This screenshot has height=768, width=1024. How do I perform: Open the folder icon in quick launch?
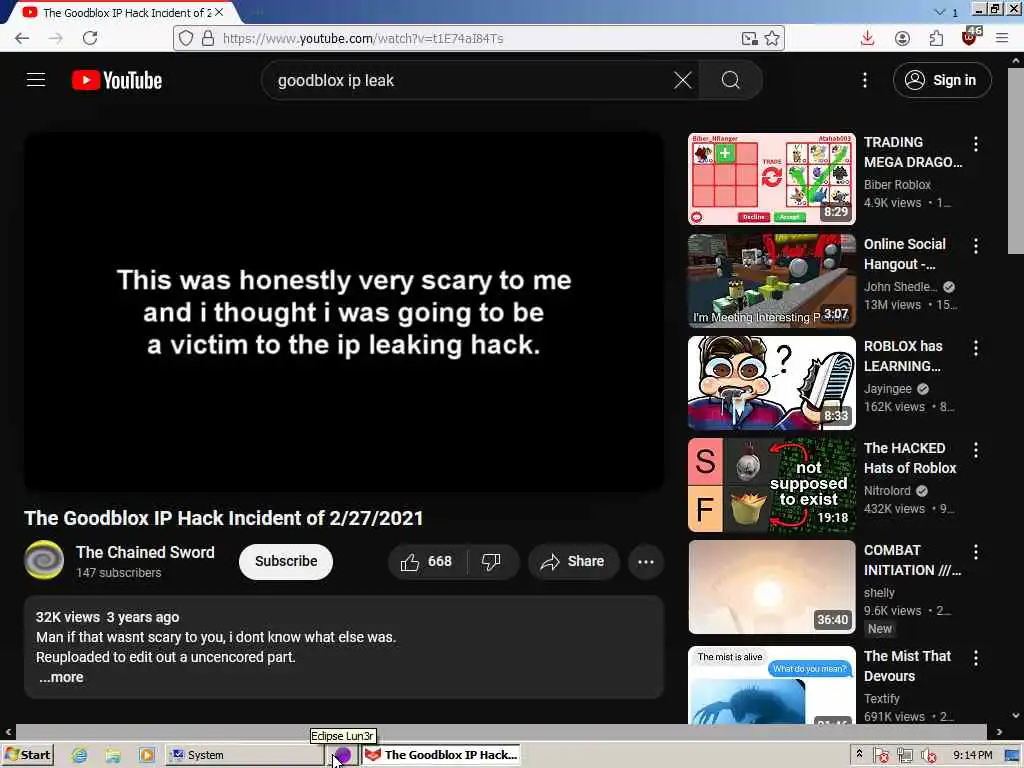tap(113, 756)
